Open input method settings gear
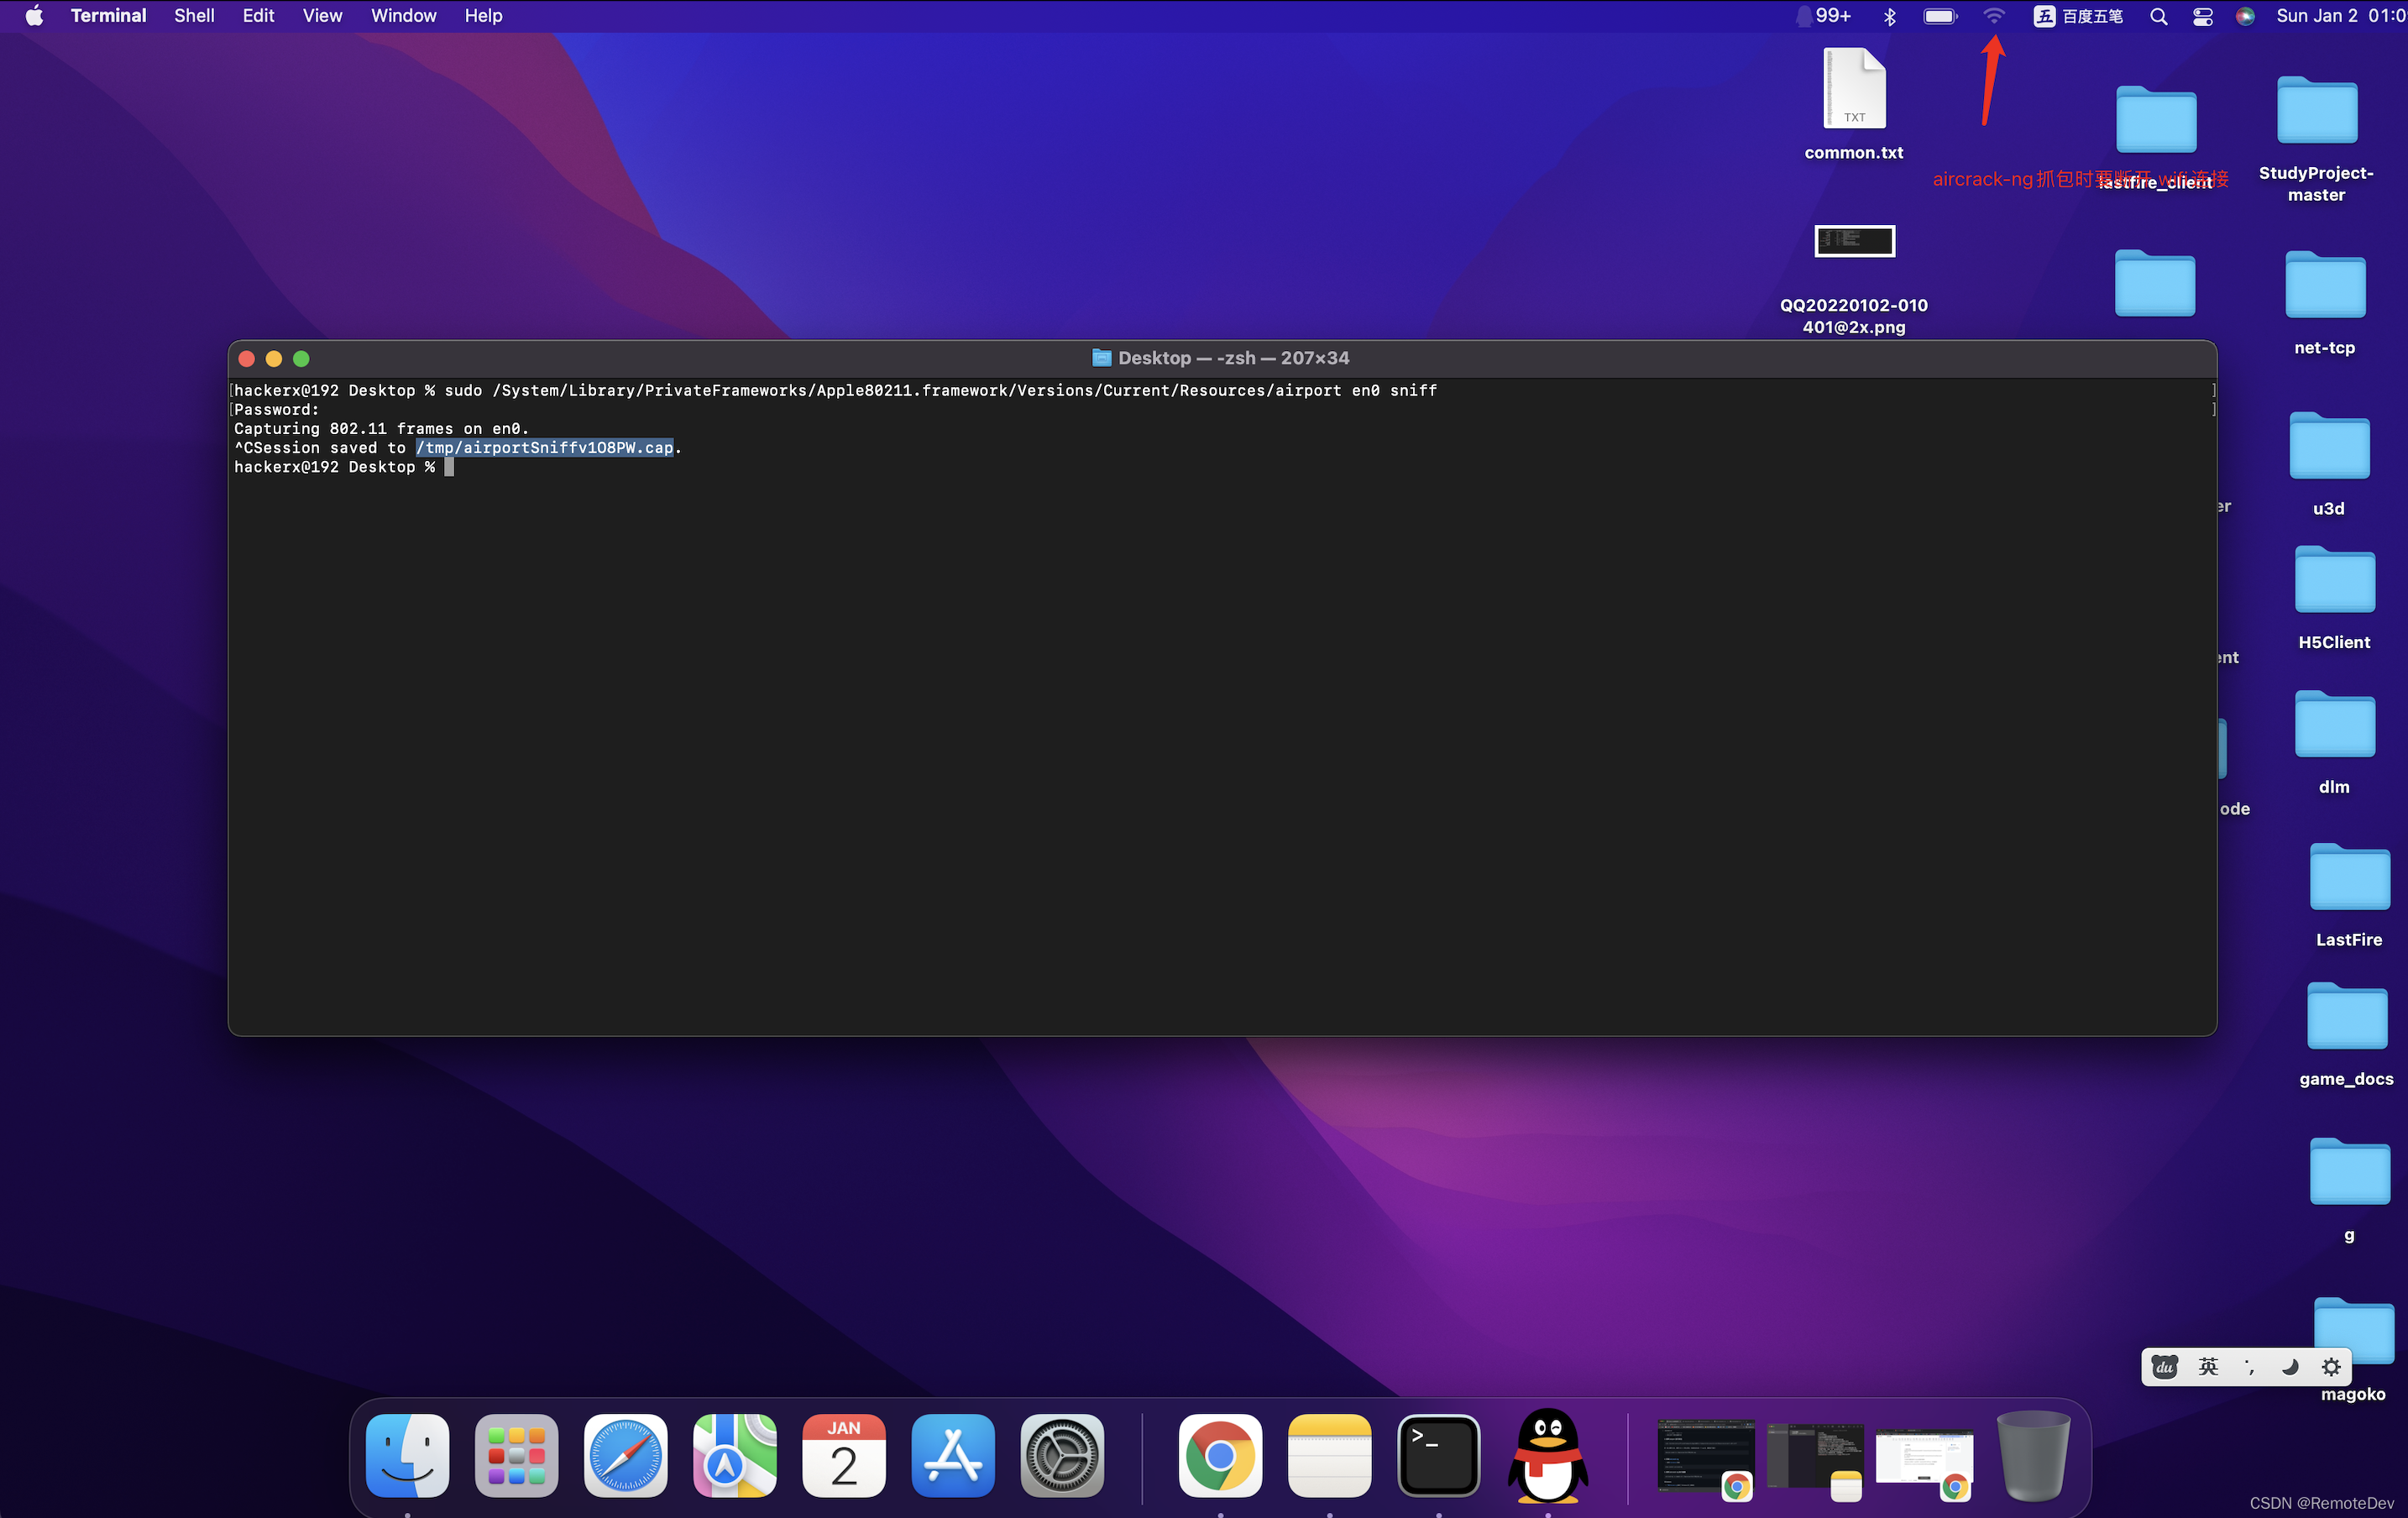 click(x=2331, y=1367)
